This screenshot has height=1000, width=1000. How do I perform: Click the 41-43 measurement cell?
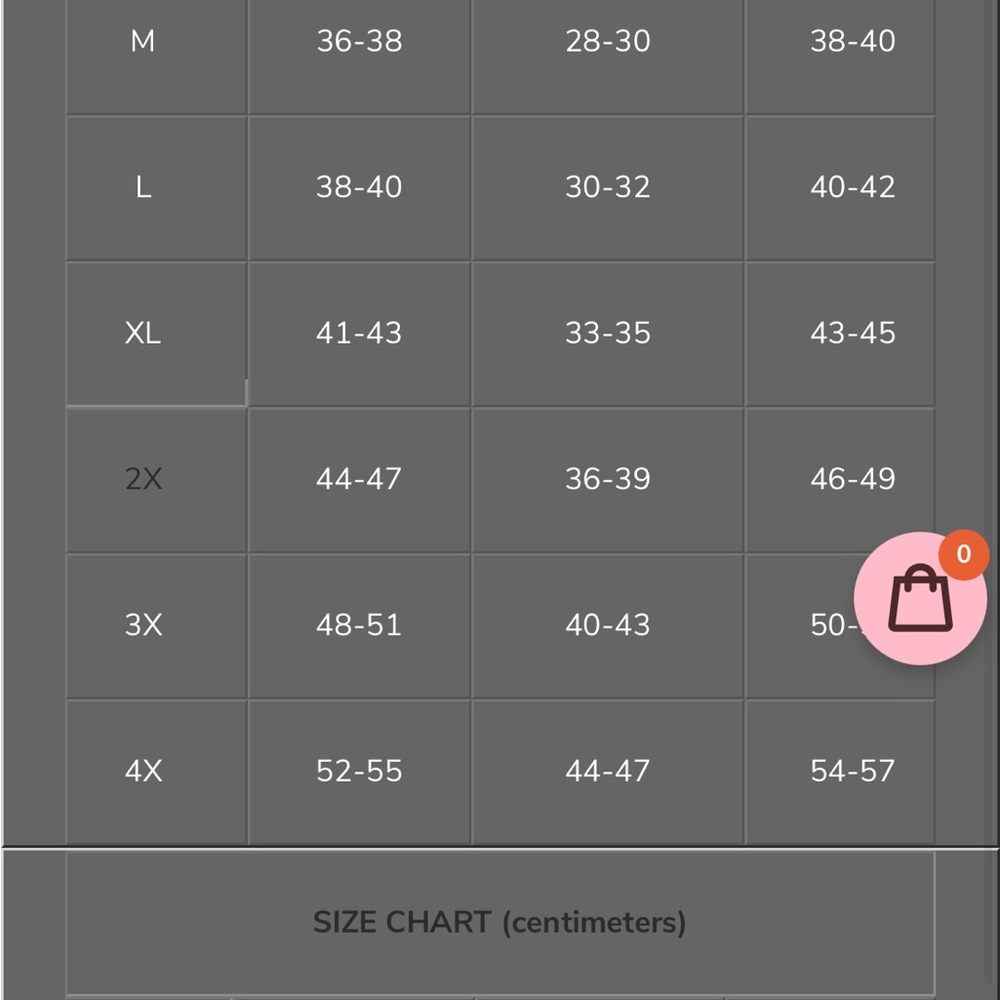tap(359, 333)
